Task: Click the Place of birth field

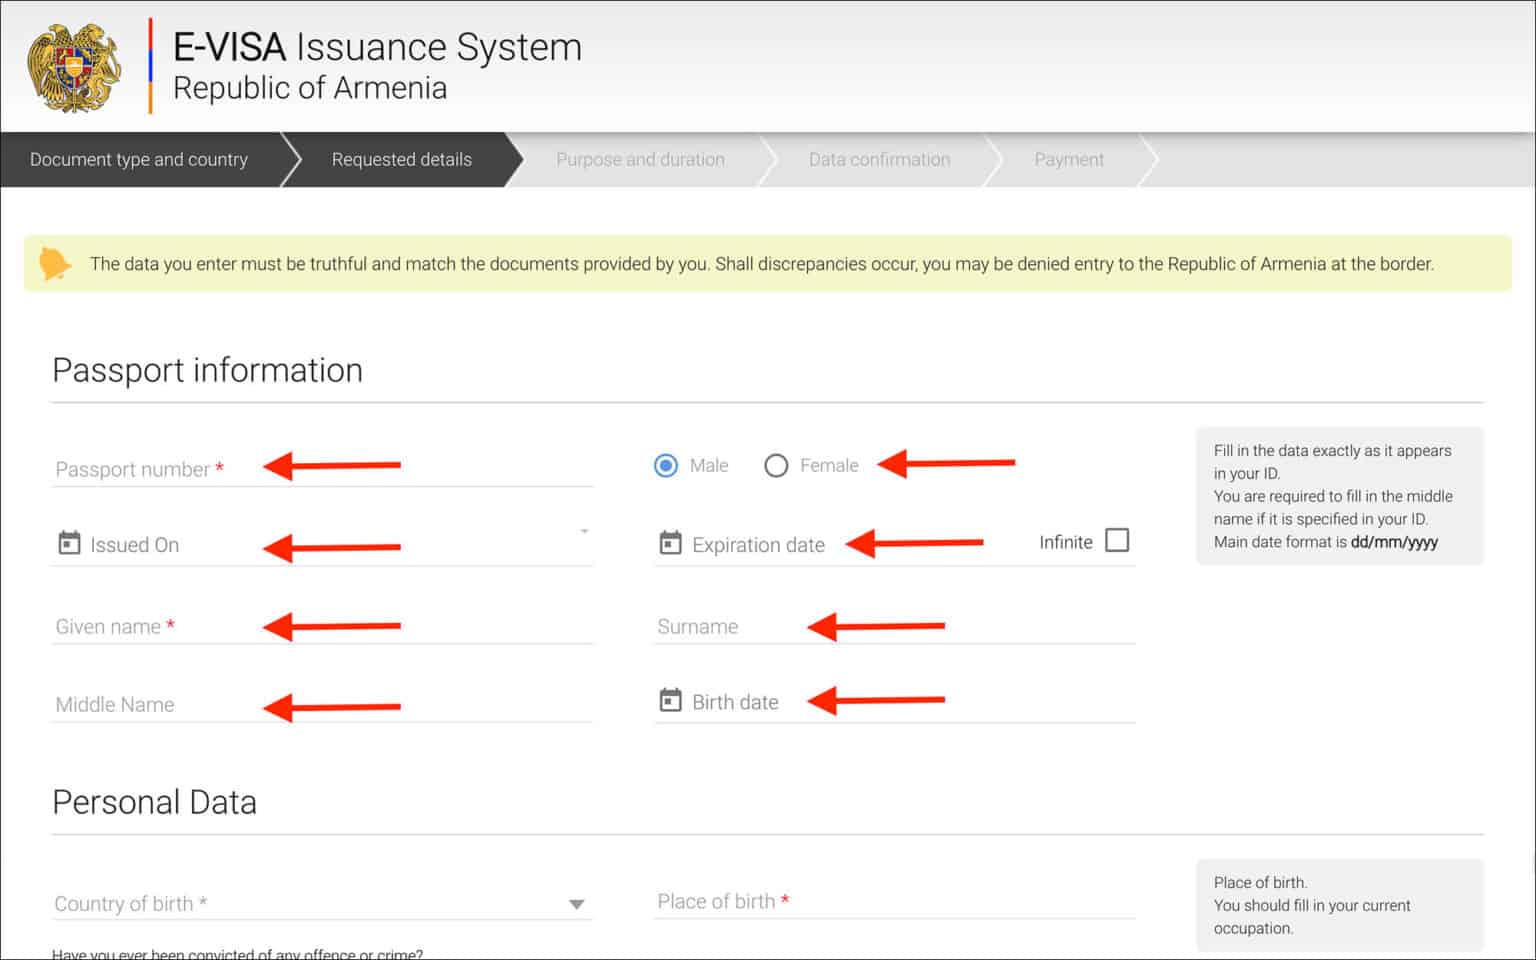Action: pos(895,902)
